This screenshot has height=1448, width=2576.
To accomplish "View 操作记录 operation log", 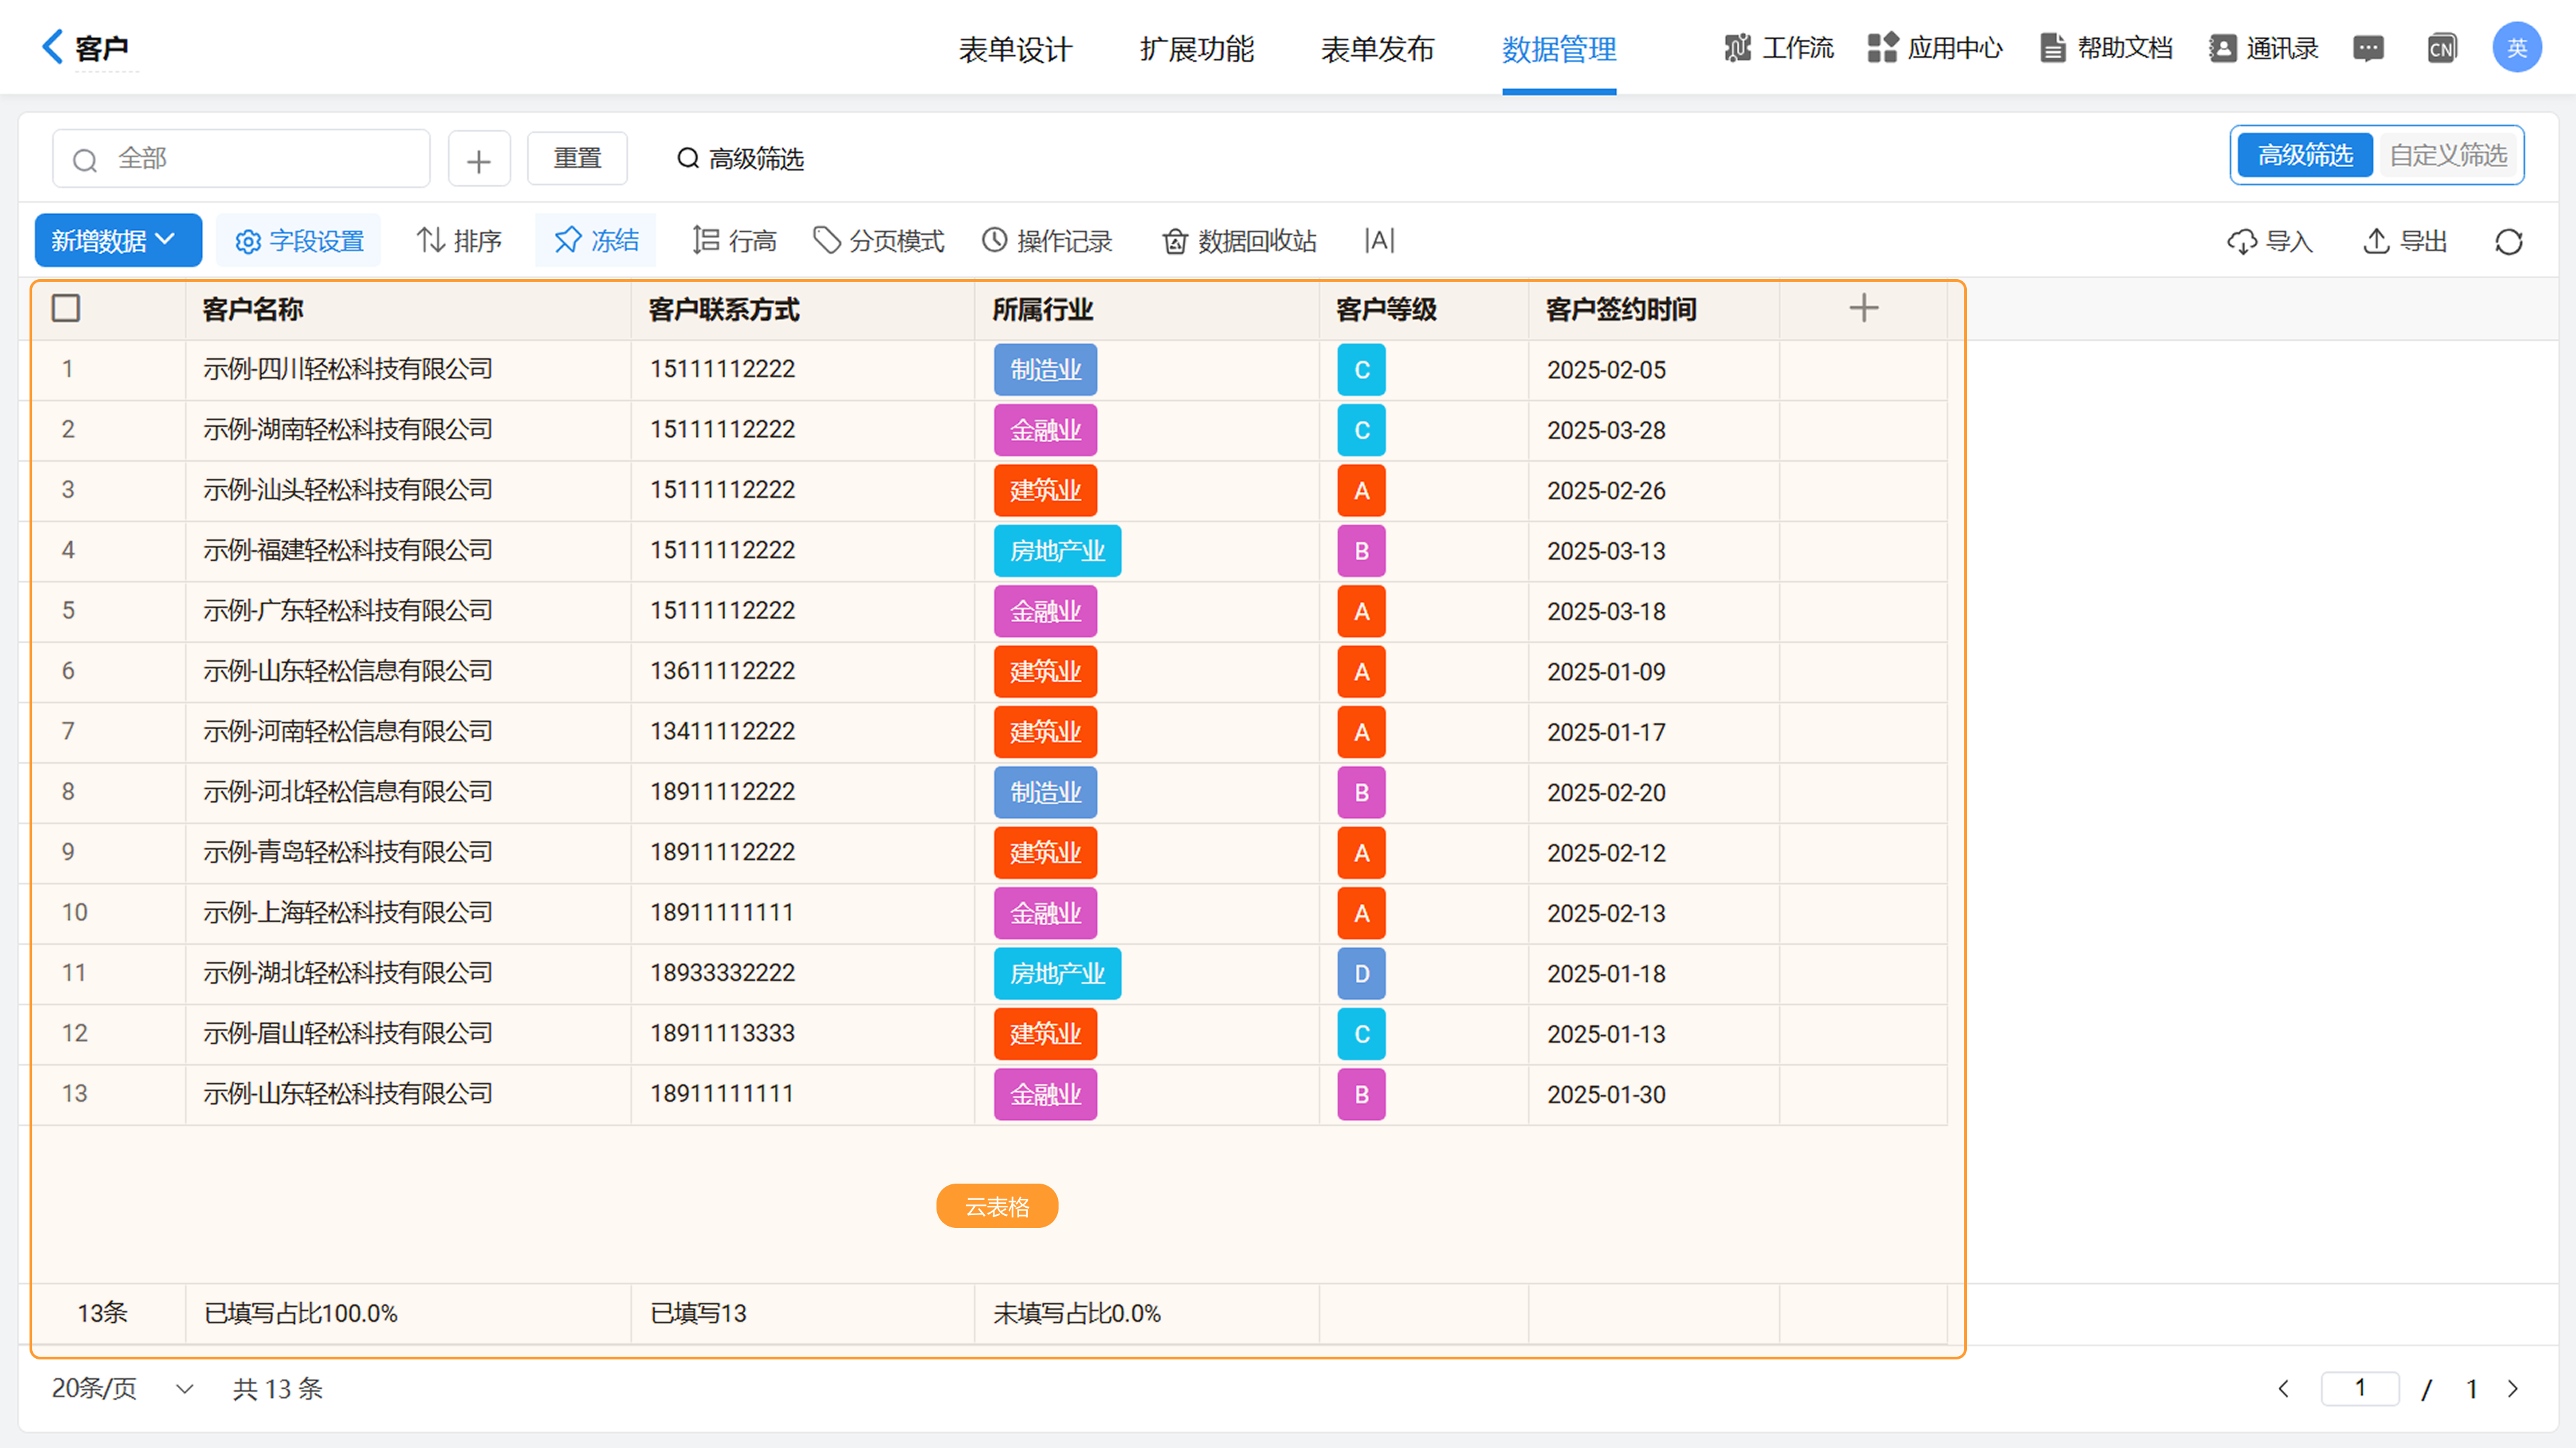I will point(1047,240).
